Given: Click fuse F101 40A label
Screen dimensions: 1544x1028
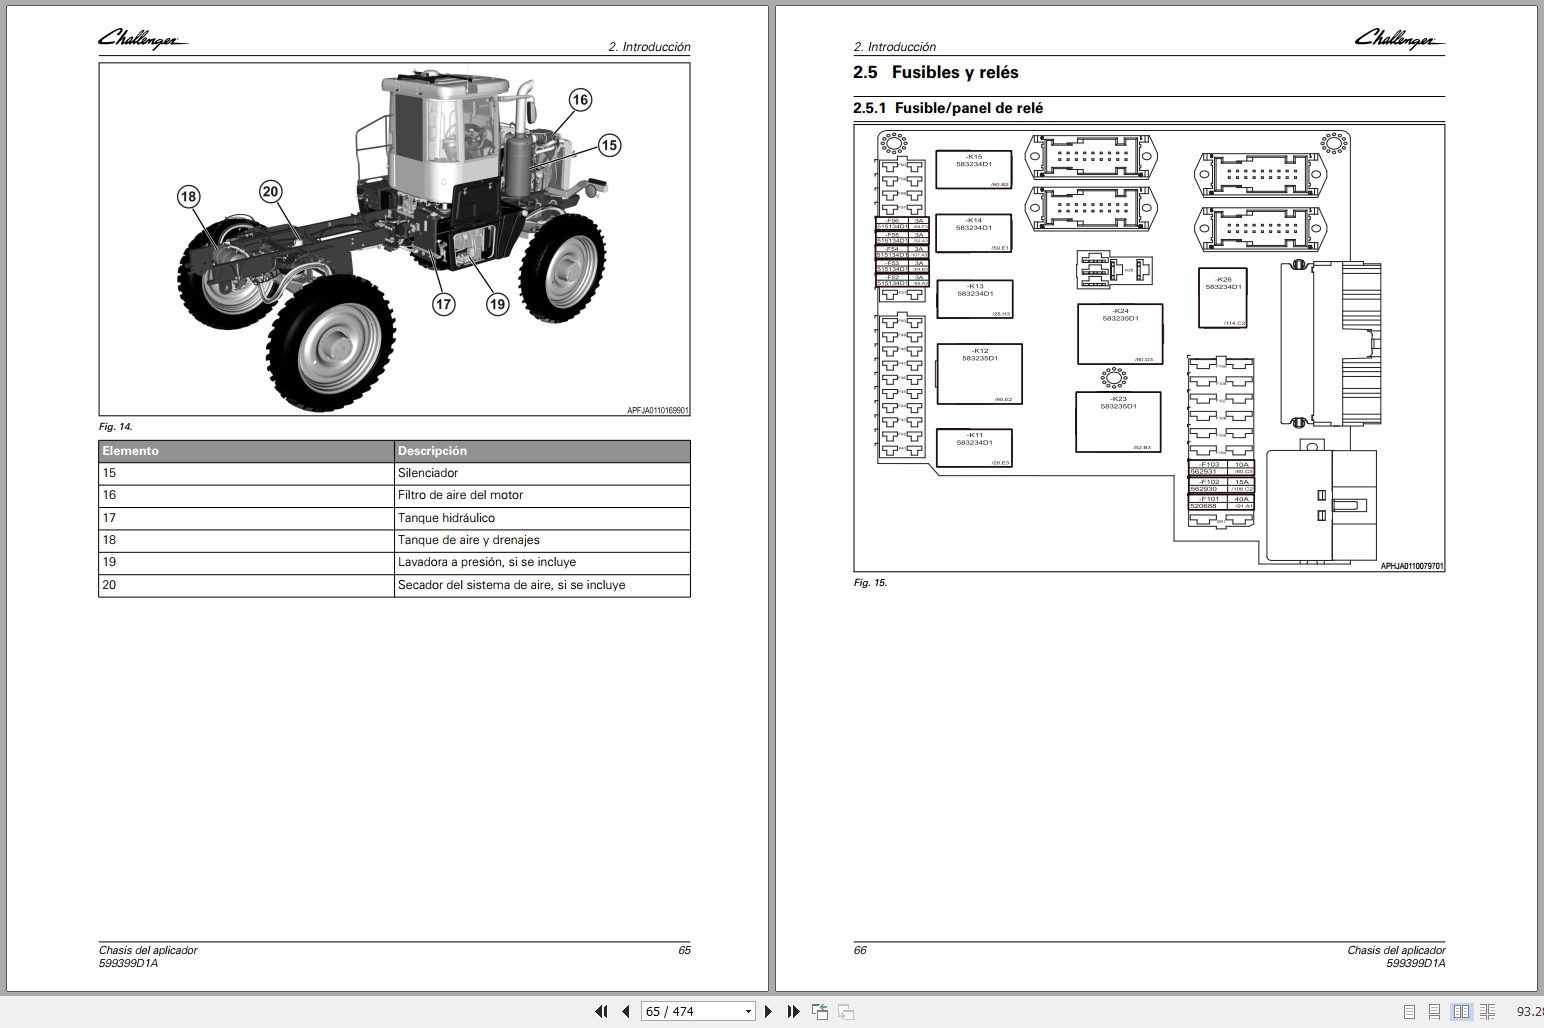Looking at the screenshot, I should click(x=1221, y=502).
